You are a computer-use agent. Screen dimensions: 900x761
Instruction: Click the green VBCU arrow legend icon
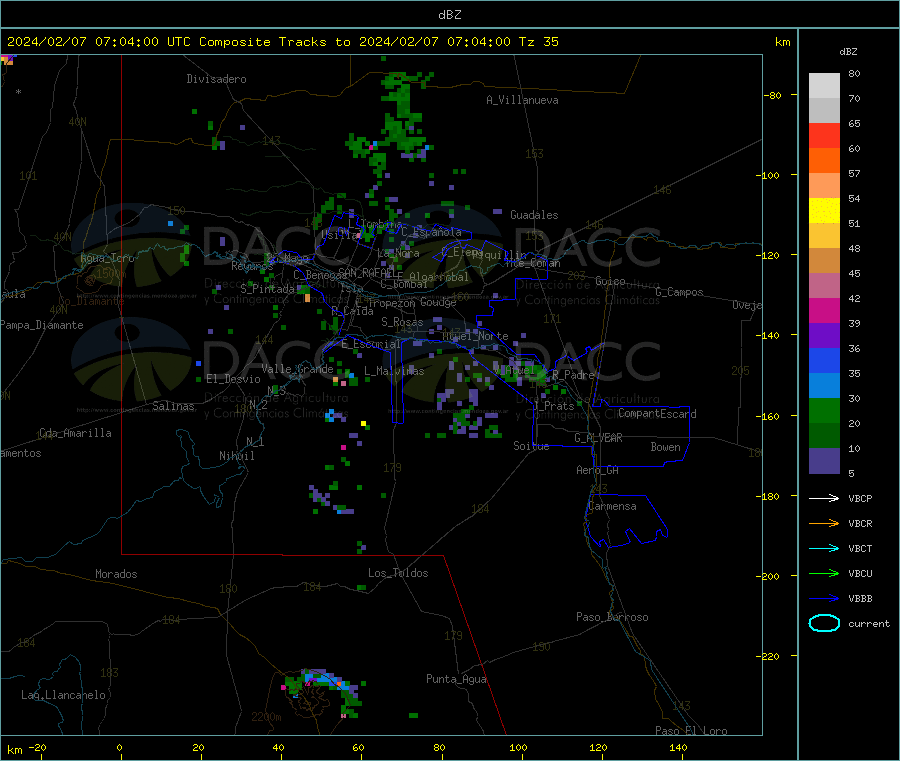(x=824, y=573)
